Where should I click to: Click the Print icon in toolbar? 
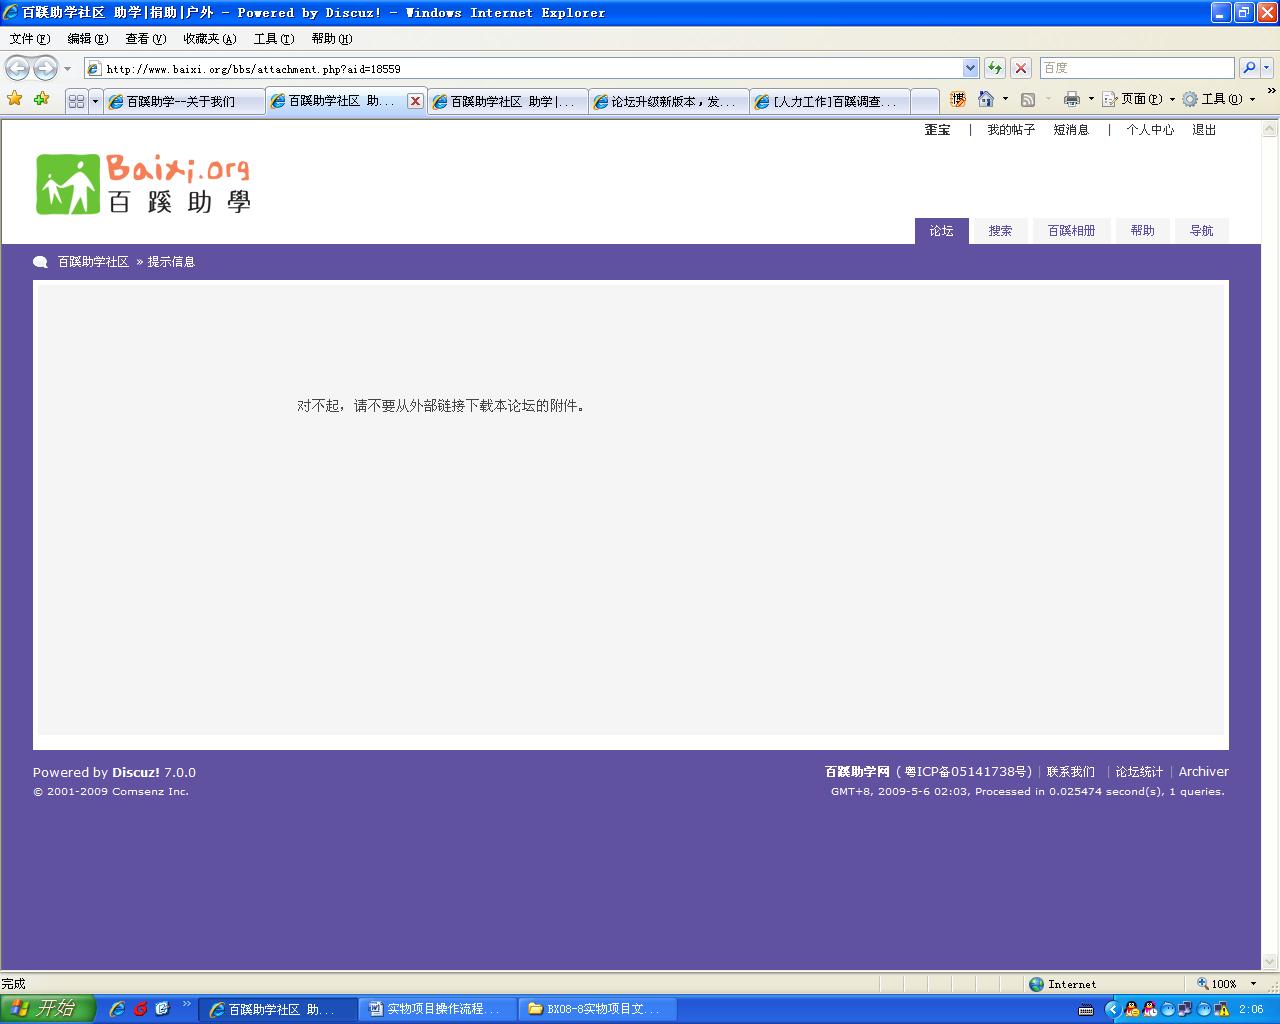(1072, 99)
